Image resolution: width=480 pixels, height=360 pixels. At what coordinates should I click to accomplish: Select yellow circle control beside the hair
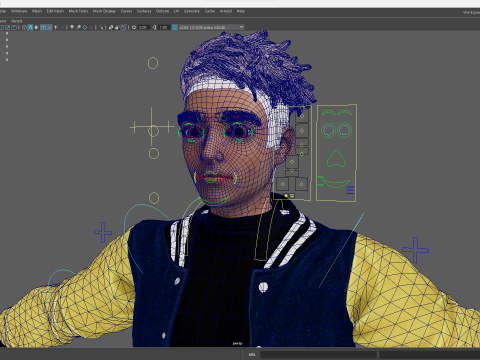[x=153, y=63]
